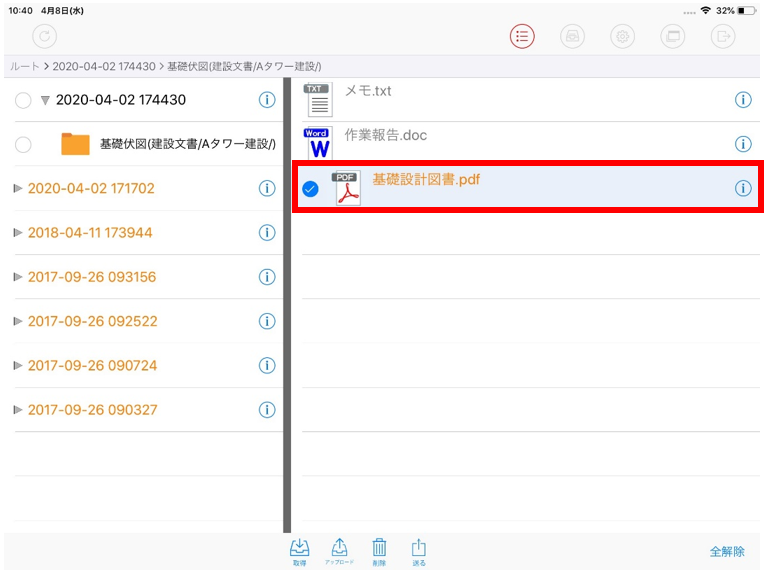
Task: Go to ルート in breadcrumb path
Action: (x=24, y=66)
